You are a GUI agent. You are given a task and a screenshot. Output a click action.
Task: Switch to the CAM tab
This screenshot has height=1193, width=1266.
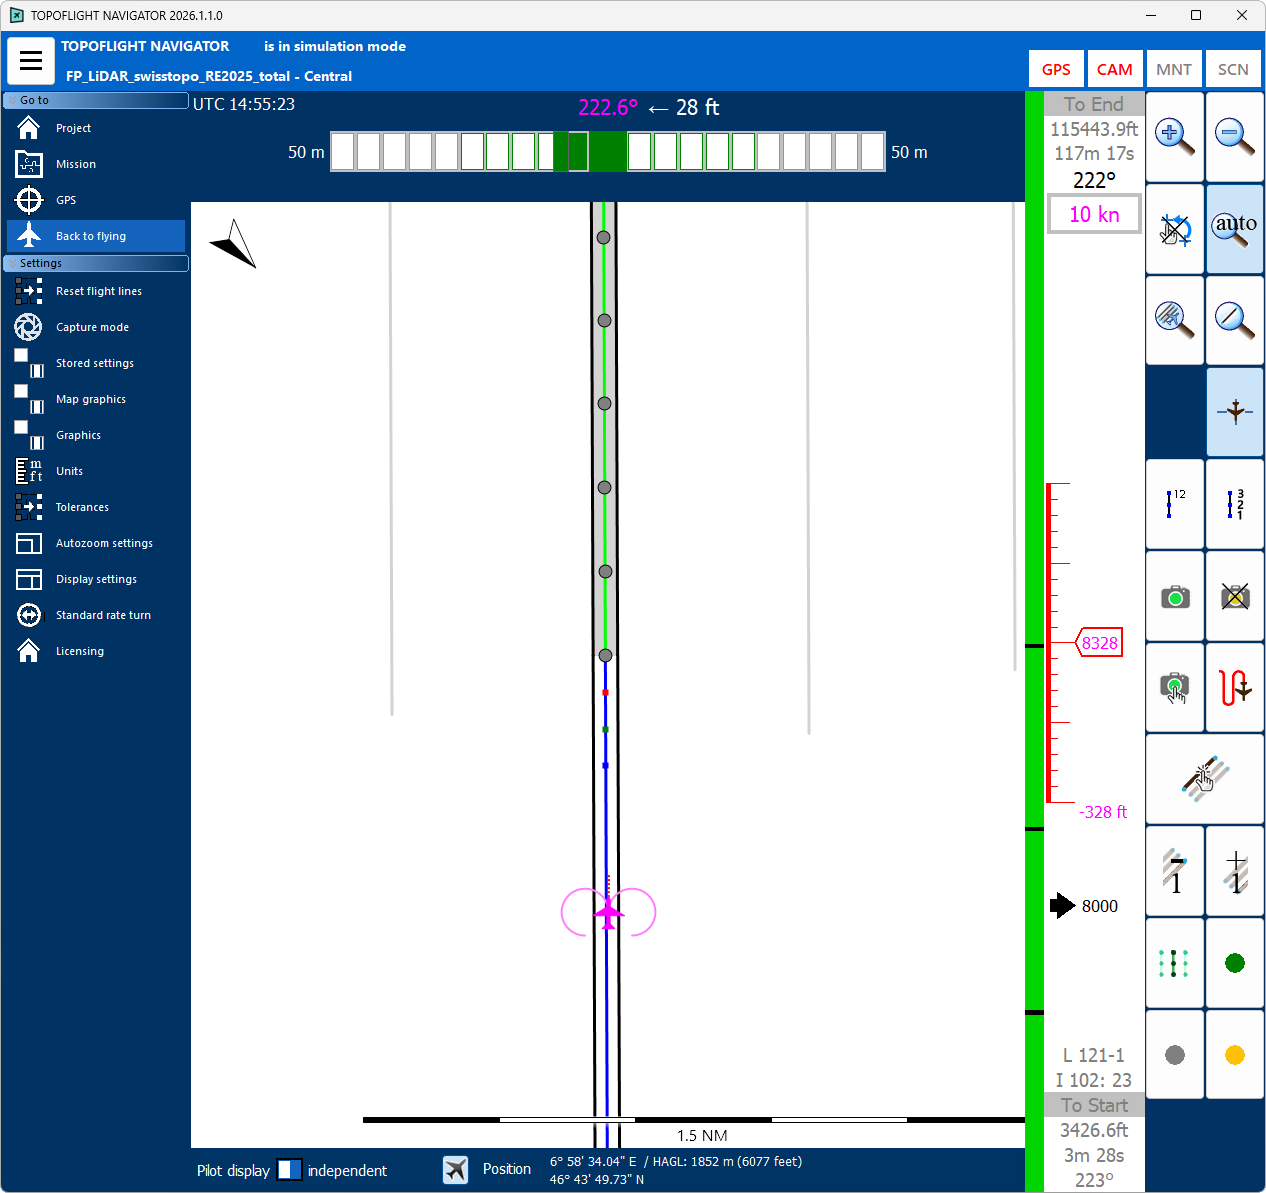pyautogui.click(x=1114, y=69)
